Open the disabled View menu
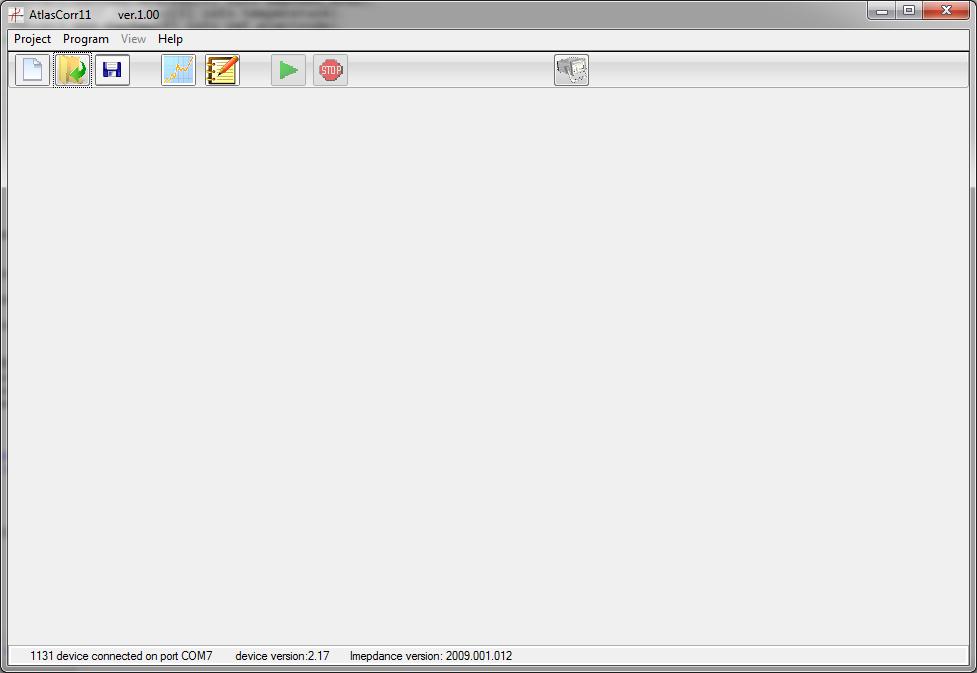 pyautogui.click(x=133, y=39)
